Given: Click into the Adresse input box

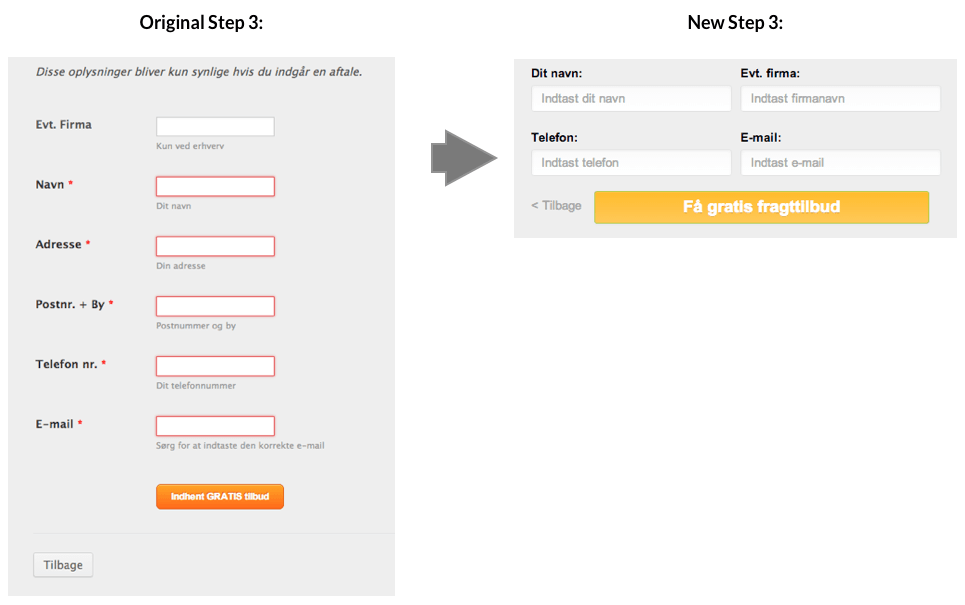Looking at the screenshot, I should tap(215, 247).
